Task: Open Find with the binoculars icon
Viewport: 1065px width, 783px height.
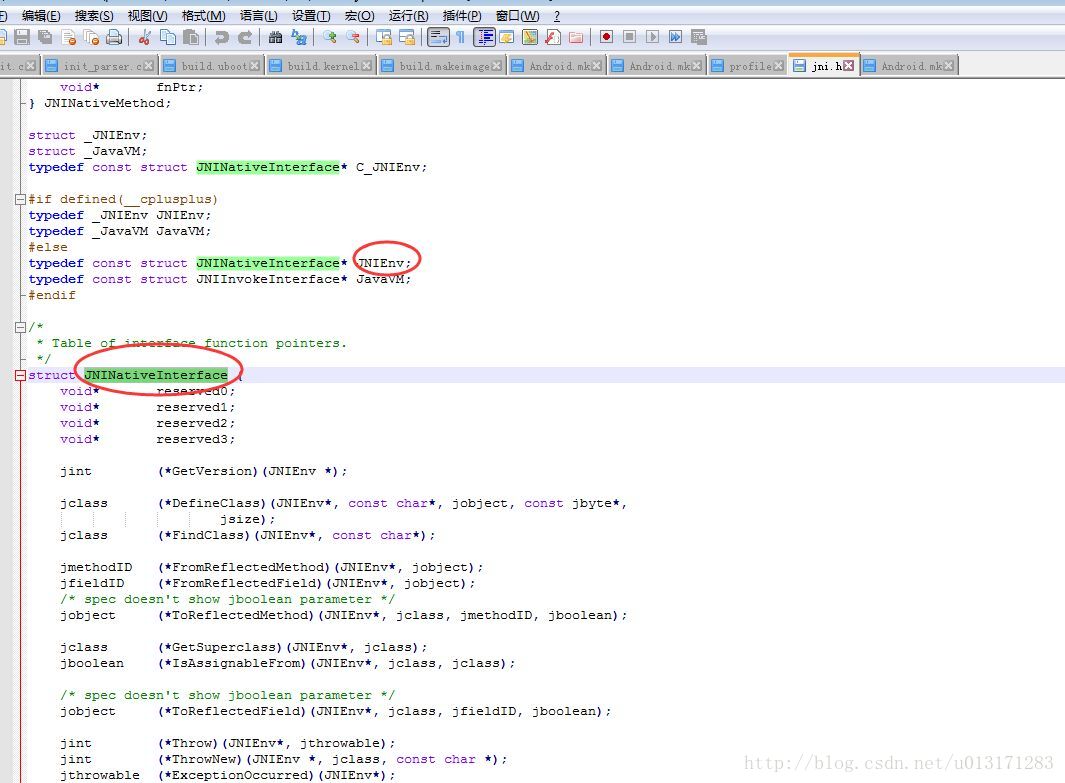Action: click(275, 37)
